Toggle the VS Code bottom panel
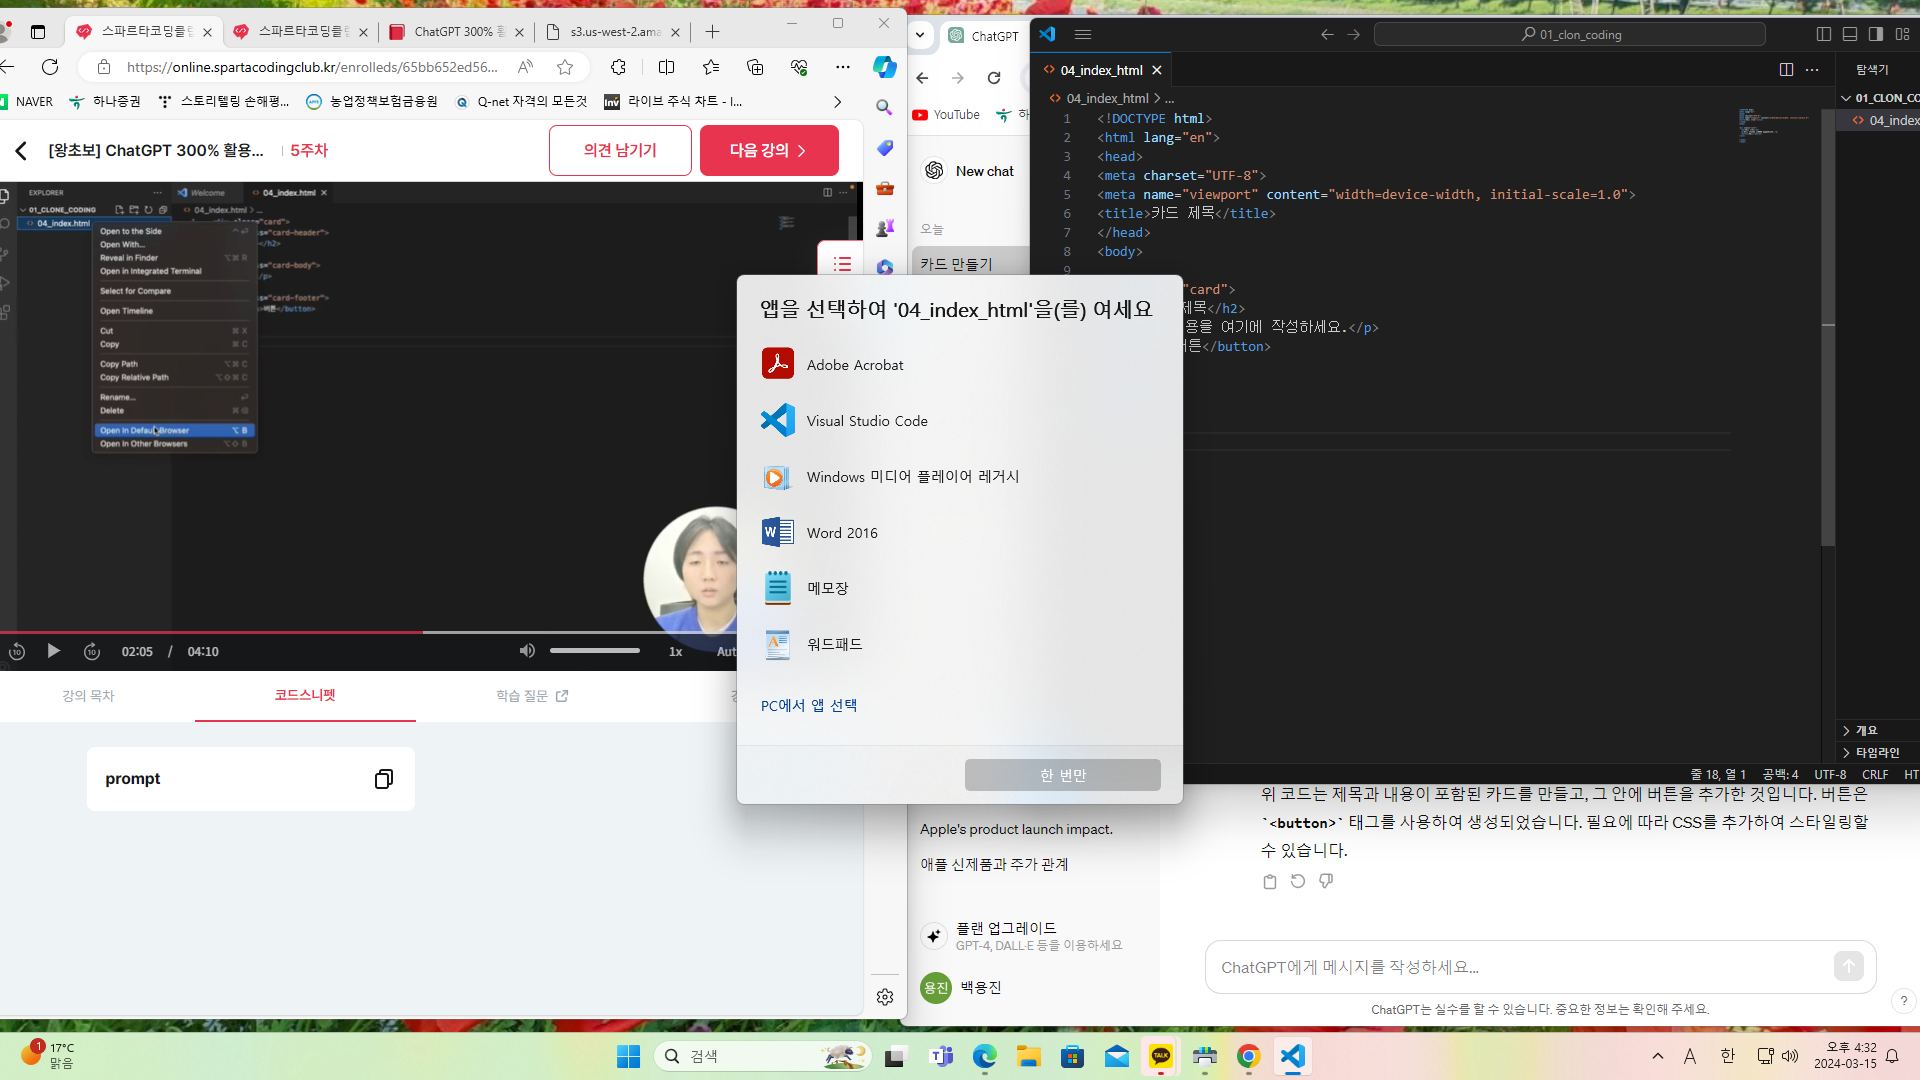This screenshot has height=1080, width=1920. [1850, 34]
